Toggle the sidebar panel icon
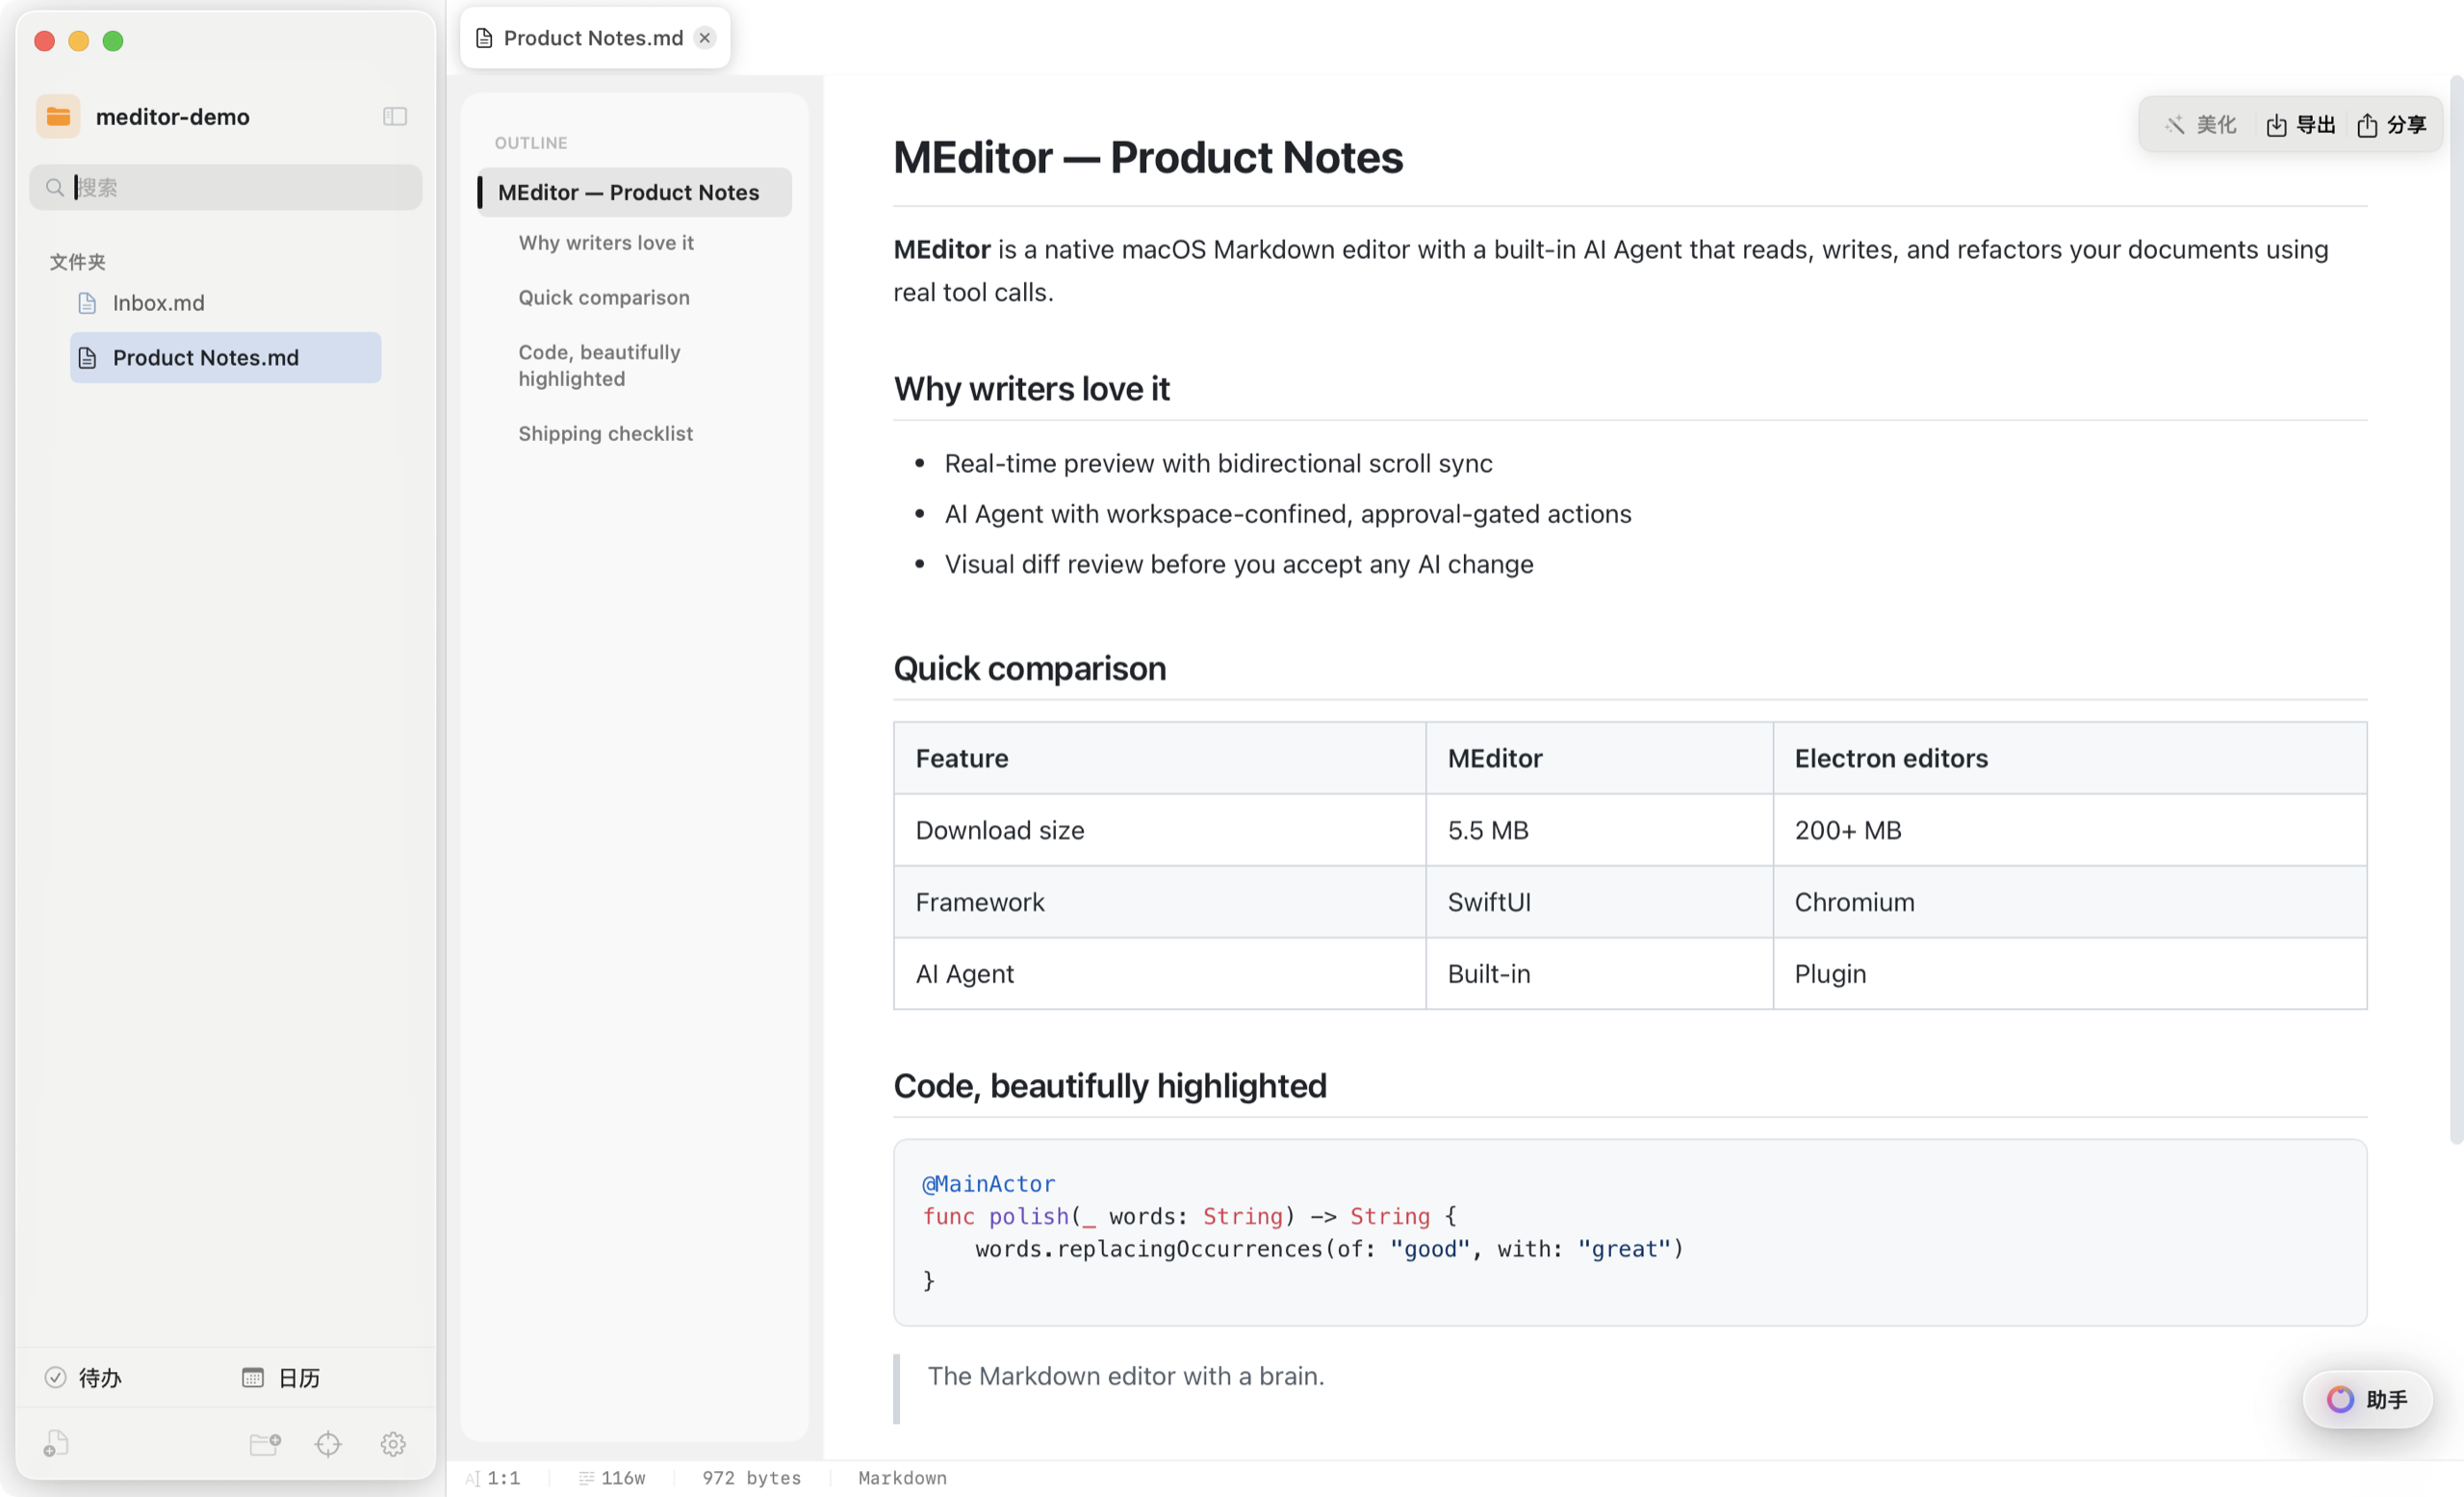Screen dimensions: 2464x1497 point(395,117)
